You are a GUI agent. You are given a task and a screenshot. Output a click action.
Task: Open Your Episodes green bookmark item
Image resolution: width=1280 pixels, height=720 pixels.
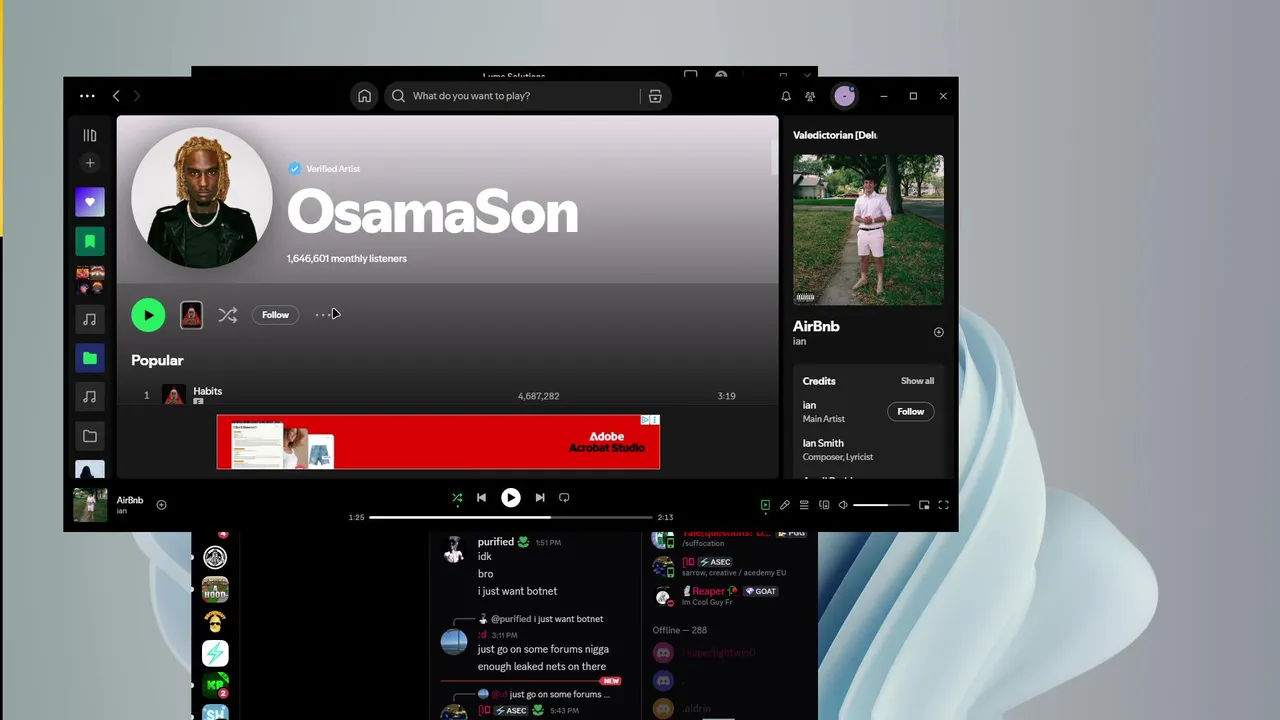89,241
